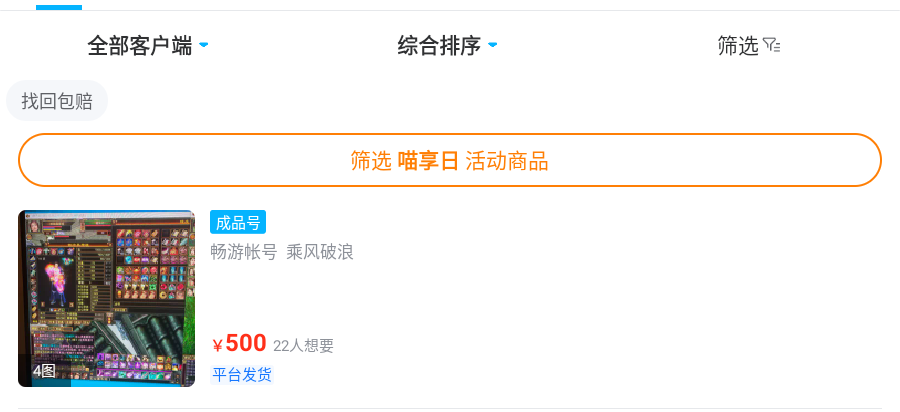Click the blue arrow next to 综合排序
Image resolution: width=900 pixels, height=412 pixels.
click(x=493, y=45)
